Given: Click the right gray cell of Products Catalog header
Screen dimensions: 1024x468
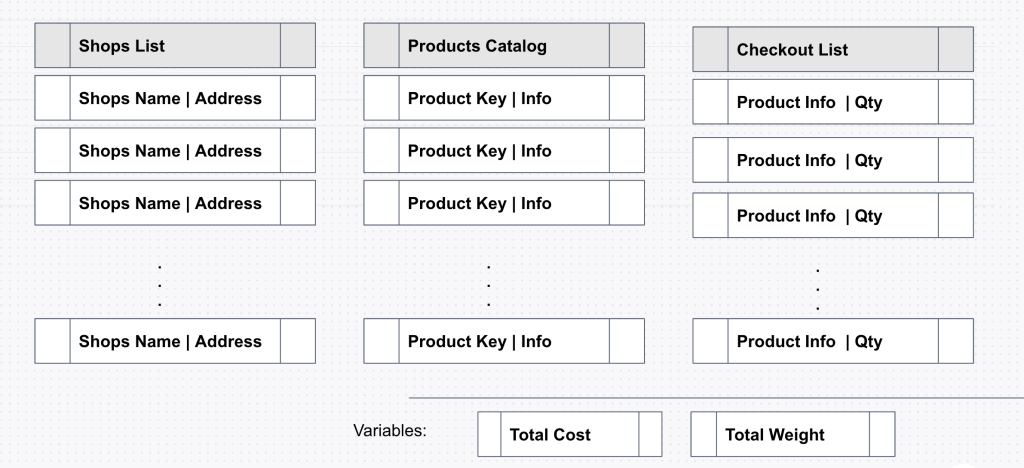Looking at the screenshot, I should (627, 46).
